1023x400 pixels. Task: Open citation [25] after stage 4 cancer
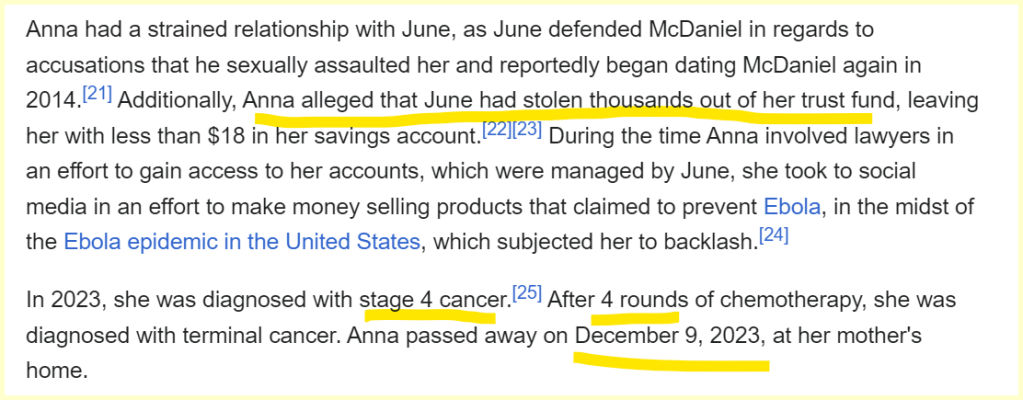coord(526,293)
